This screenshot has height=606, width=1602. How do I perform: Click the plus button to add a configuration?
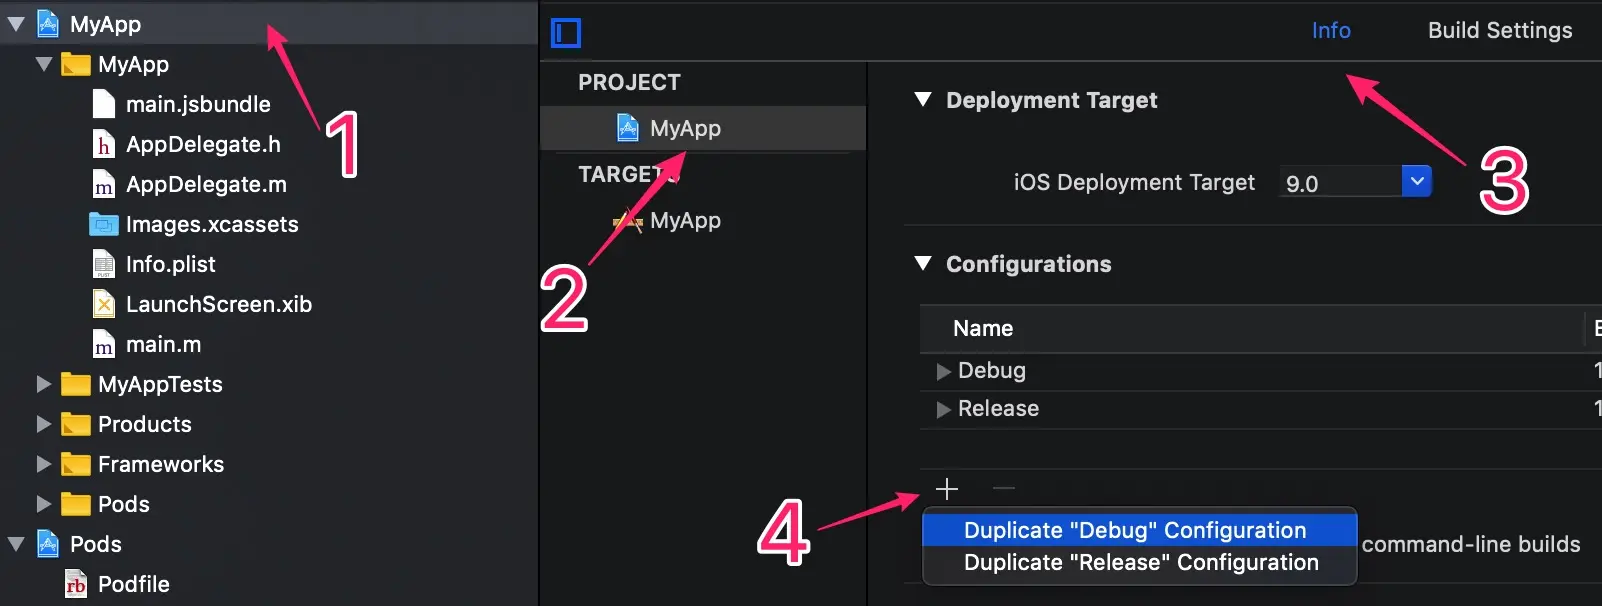[946, 489]
